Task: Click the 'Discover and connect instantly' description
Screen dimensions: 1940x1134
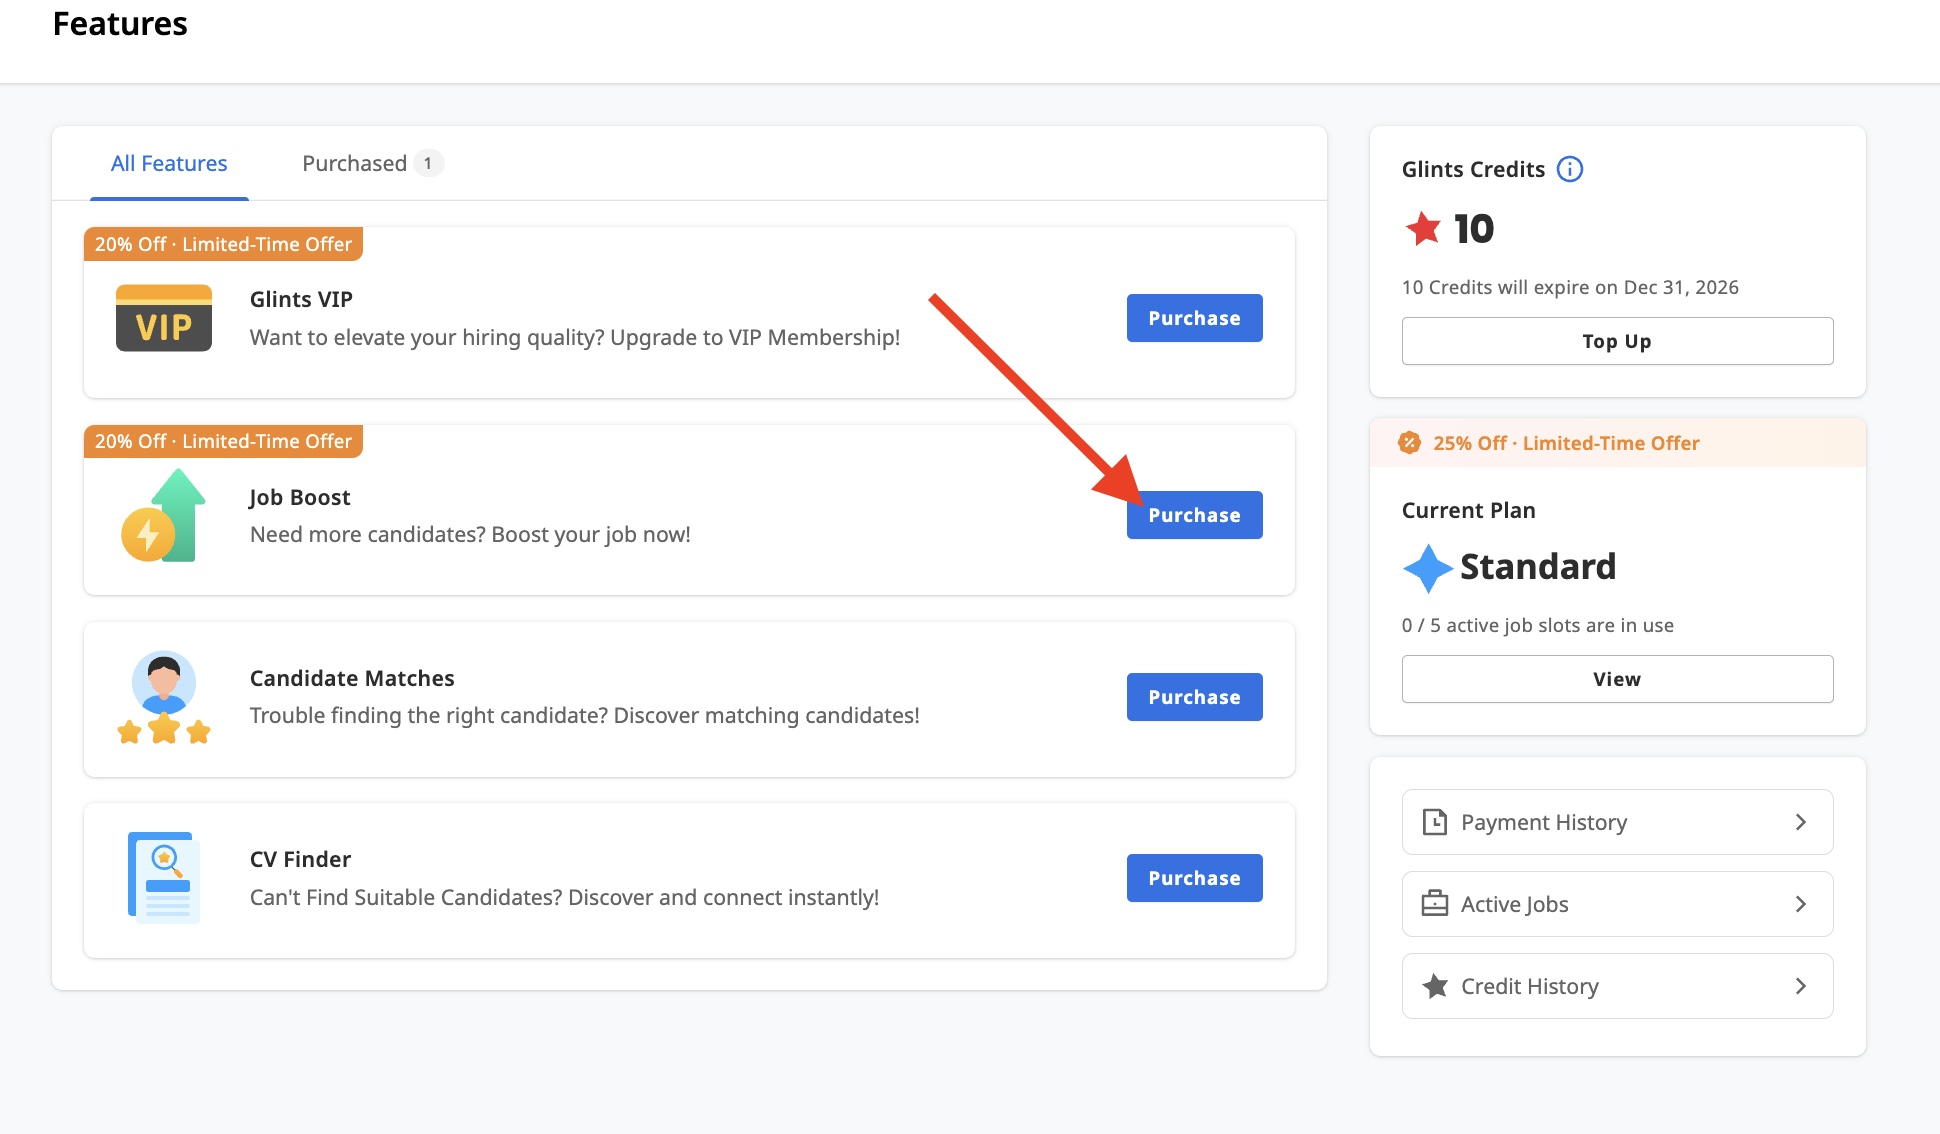Action: coord(564,897)
